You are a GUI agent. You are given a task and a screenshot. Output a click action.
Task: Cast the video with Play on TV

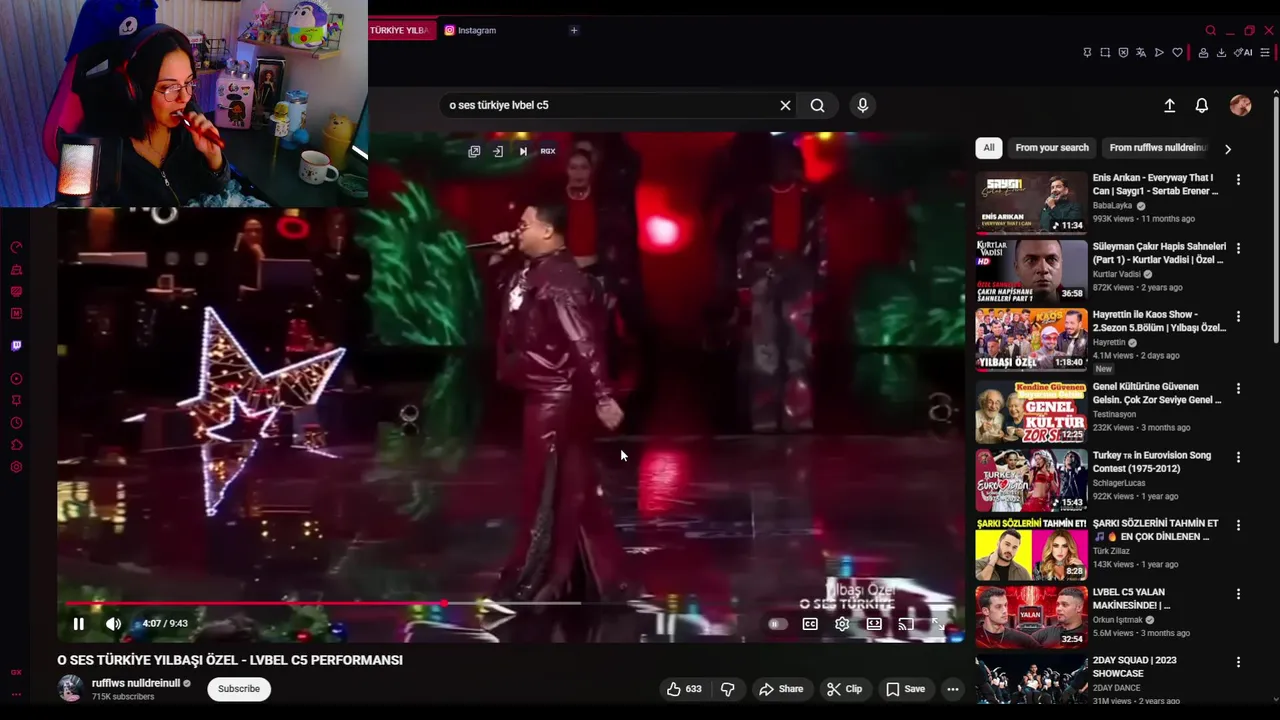(x=906, y=624)
